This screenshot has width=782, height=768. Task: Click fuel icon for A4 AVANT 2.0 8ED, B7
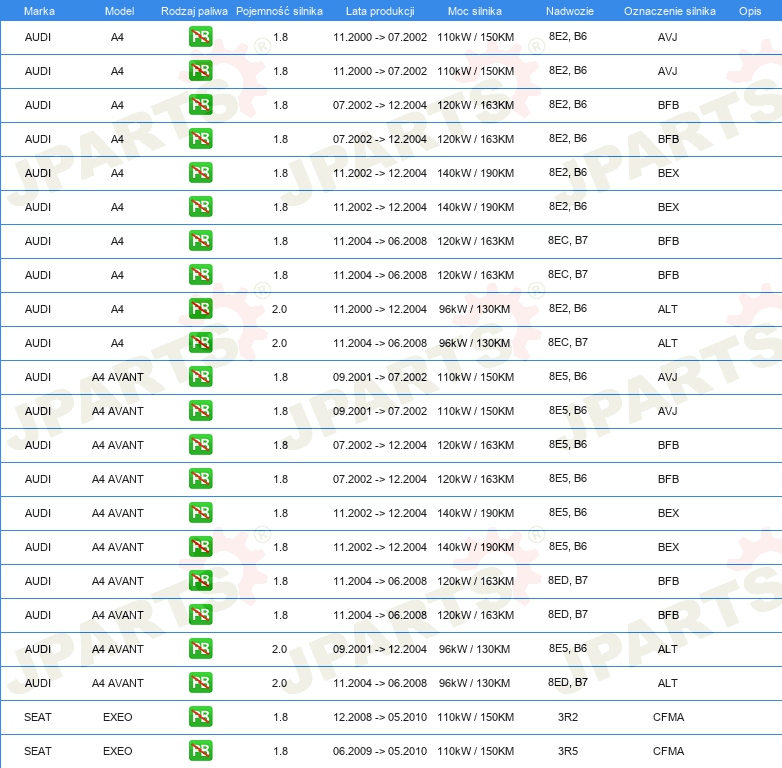tap(200, 683)
